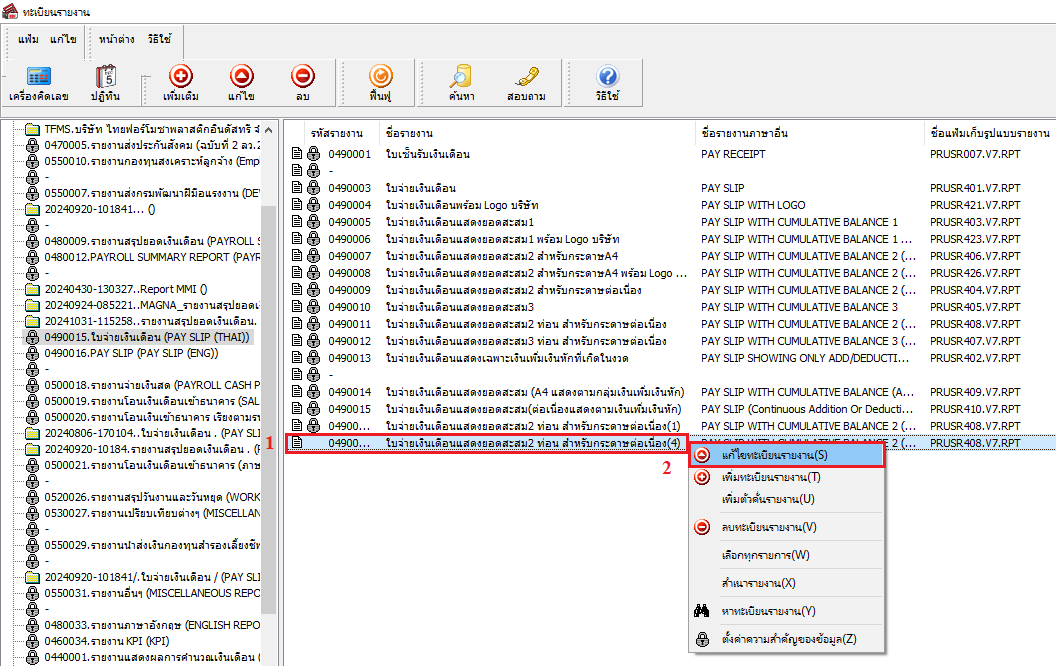
Task: Open the หน้าต่าง menu
Action: coord(115,38)
